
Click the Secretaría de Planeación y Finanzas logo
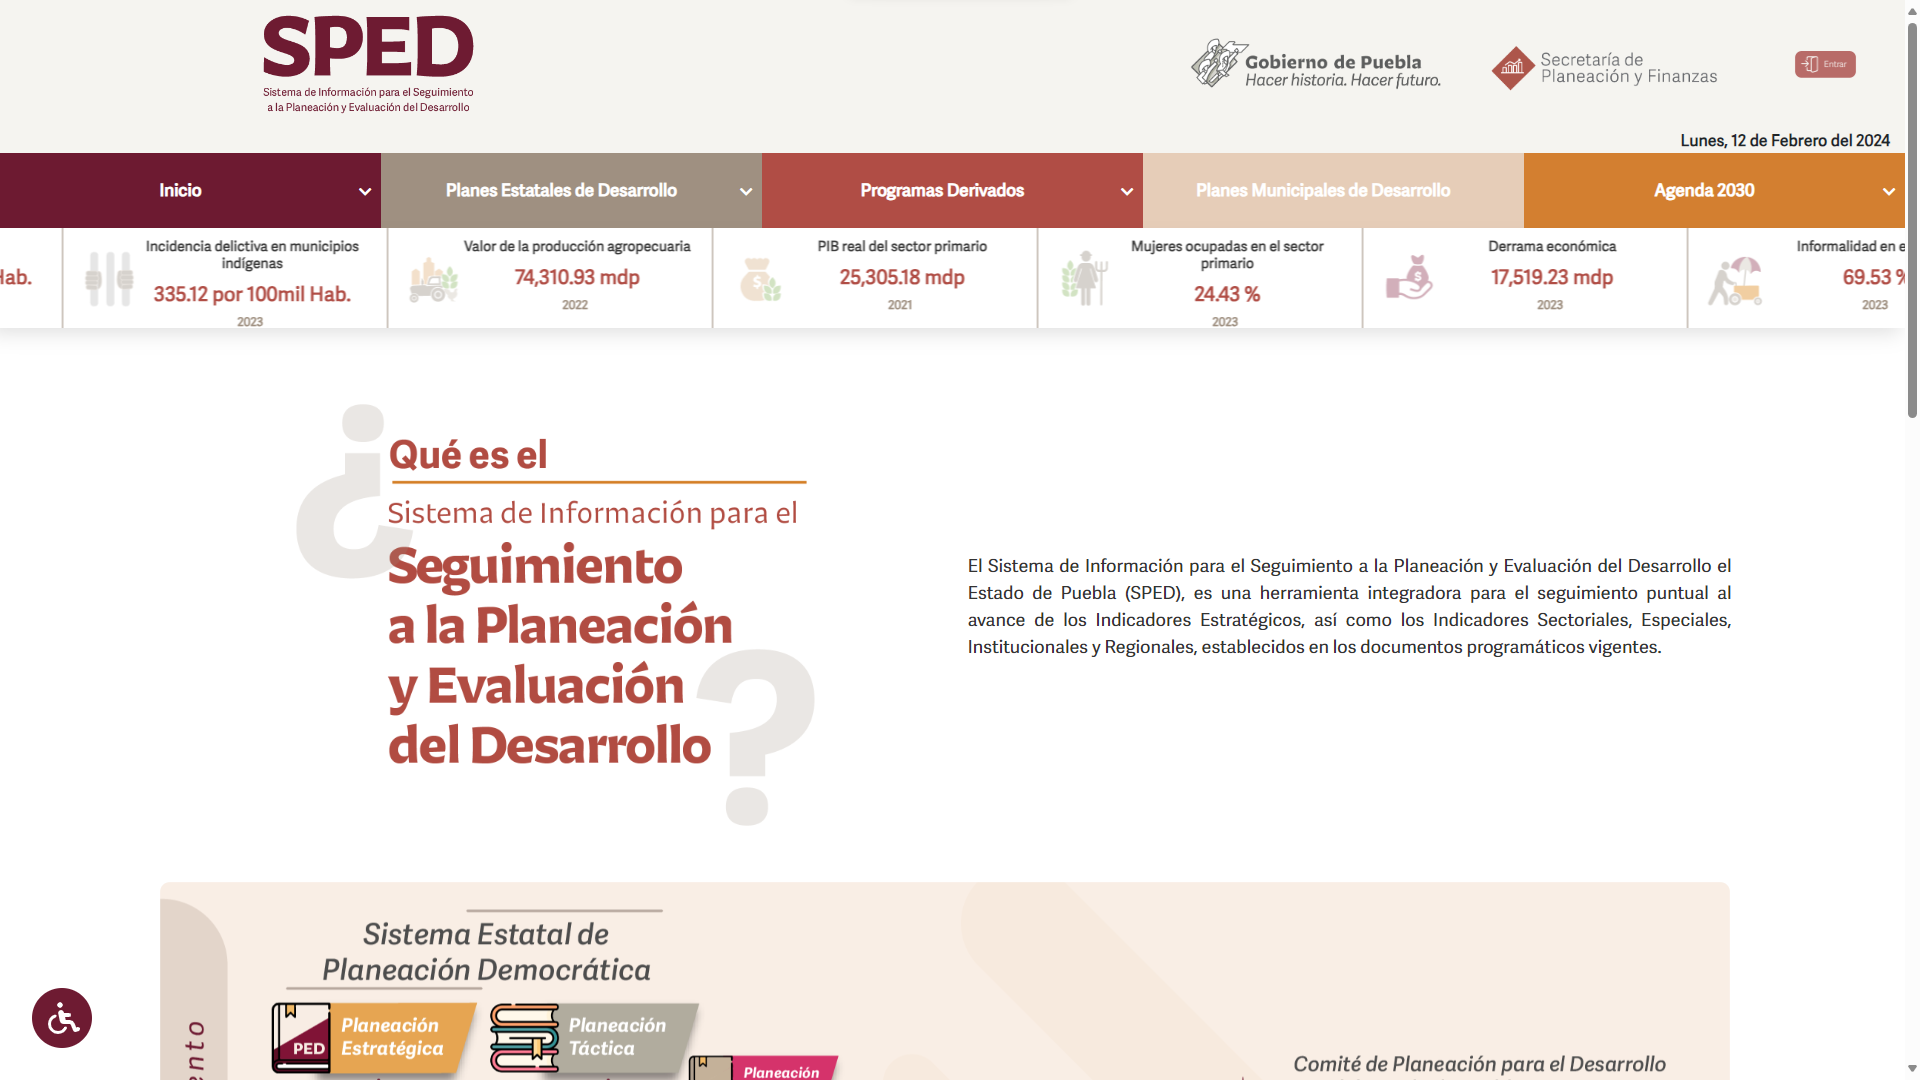point(1604,68)
